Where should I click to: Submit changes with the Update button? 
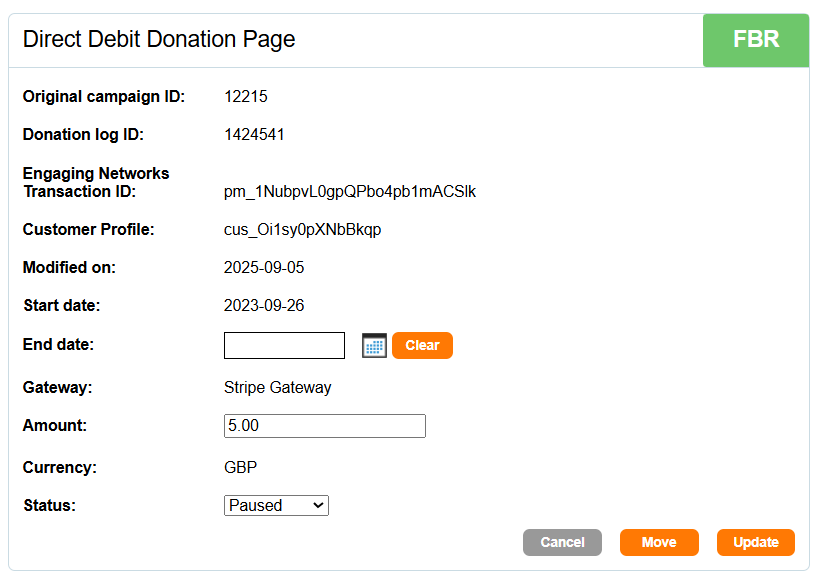pos(756,542)
